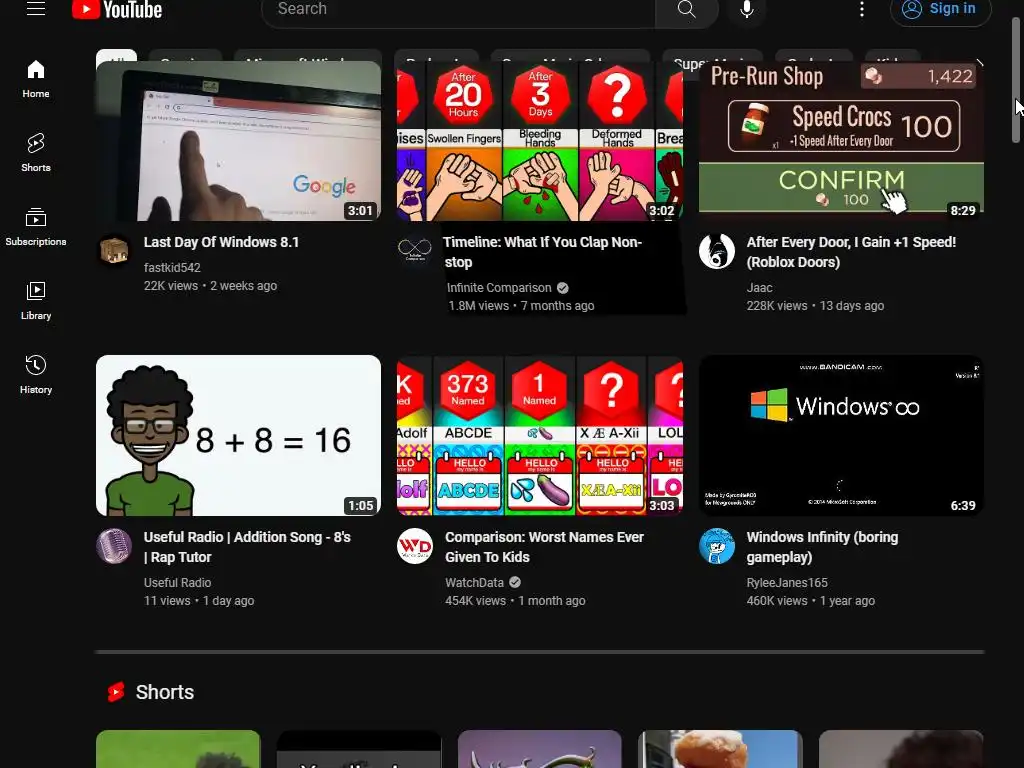
Task: Open title Last Day Of Windows 8.1
Action: (221, 242)
